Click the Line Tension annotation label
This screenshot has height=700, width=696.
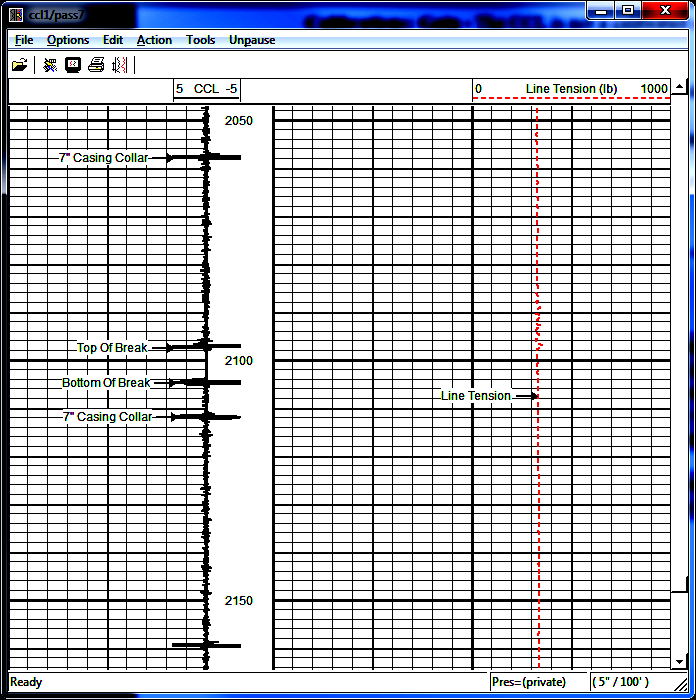[476, 396]
